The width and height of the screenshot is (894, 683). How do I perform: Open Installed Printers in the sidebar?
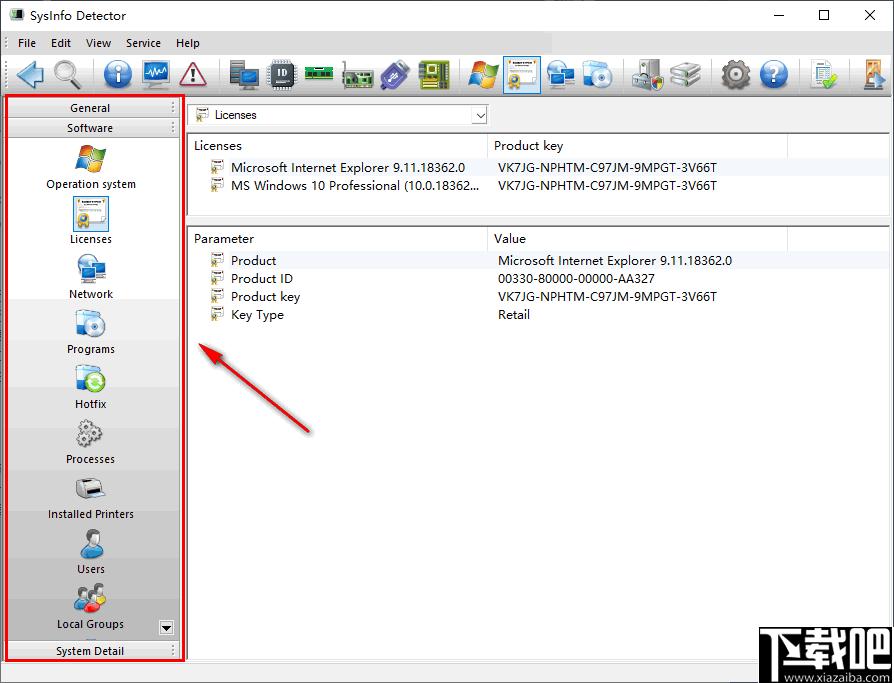[x=91, y=497]
